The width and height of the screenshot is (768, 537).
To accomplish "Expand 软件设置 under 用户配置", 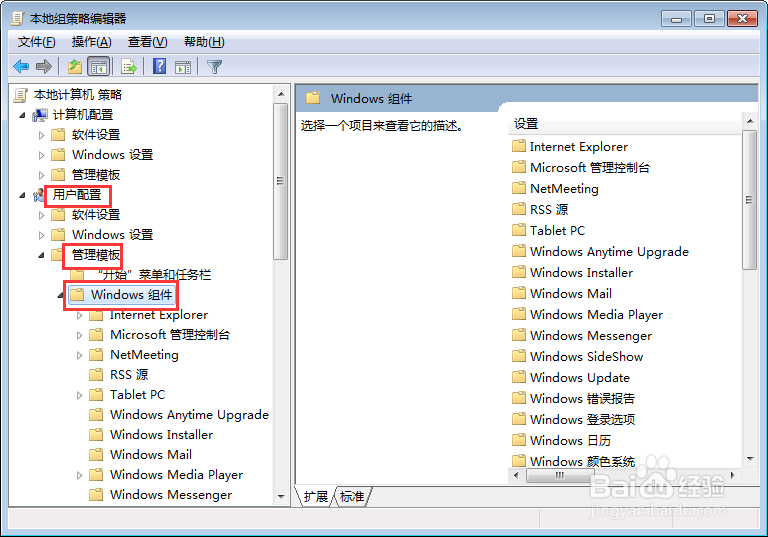I will 41,215.
